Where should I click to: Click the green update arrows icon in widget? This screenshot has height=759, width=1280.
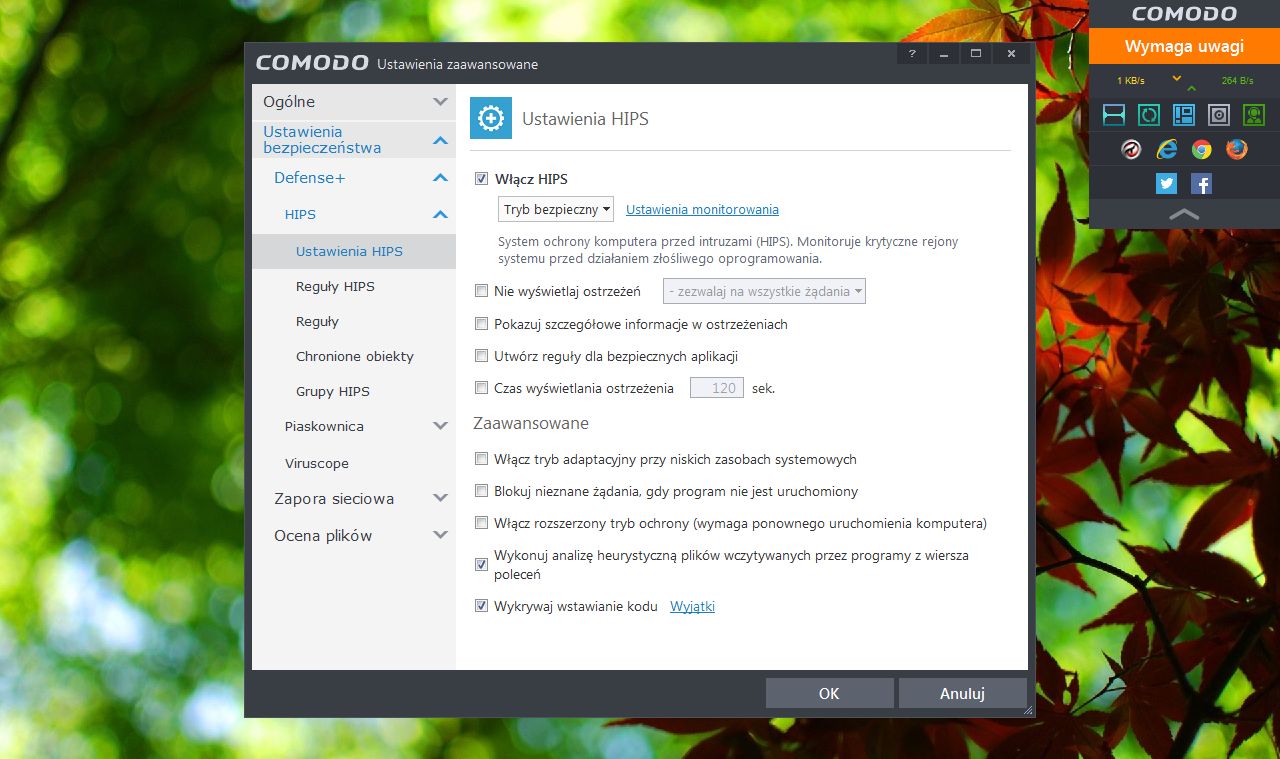(1149, 114)
